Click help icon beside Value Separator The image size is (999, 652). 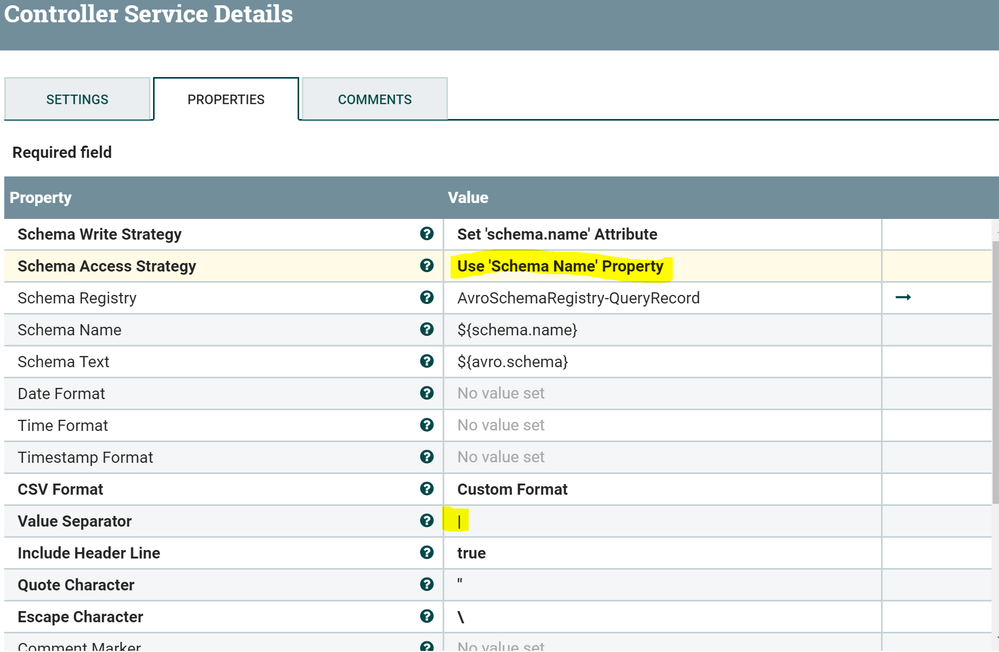coord(427,521)
